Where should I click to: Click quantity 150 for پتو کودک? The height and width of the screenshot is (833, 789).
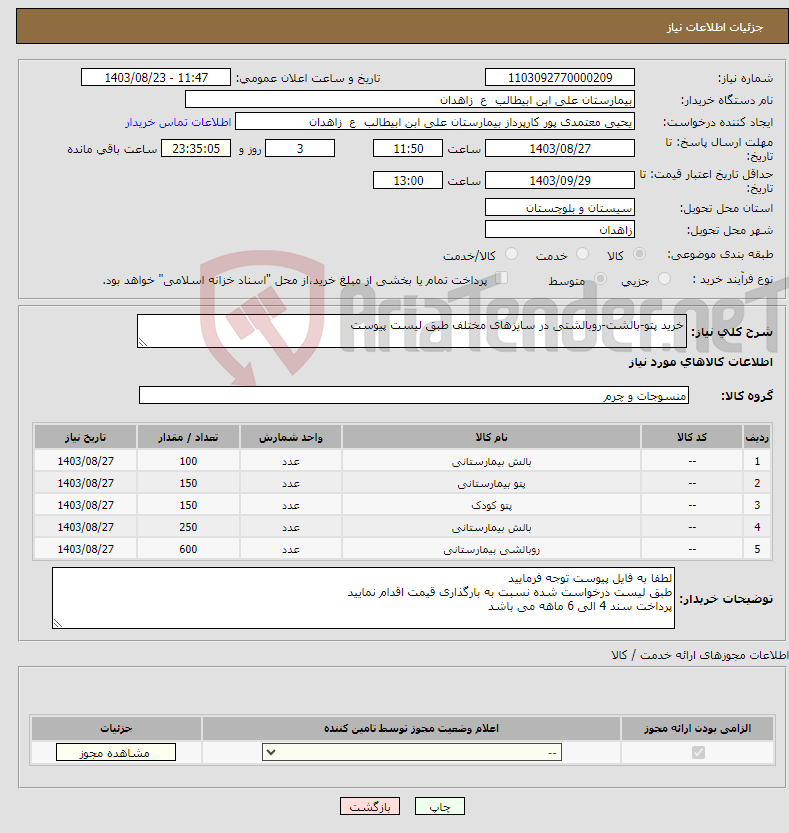tap(188, 505)
